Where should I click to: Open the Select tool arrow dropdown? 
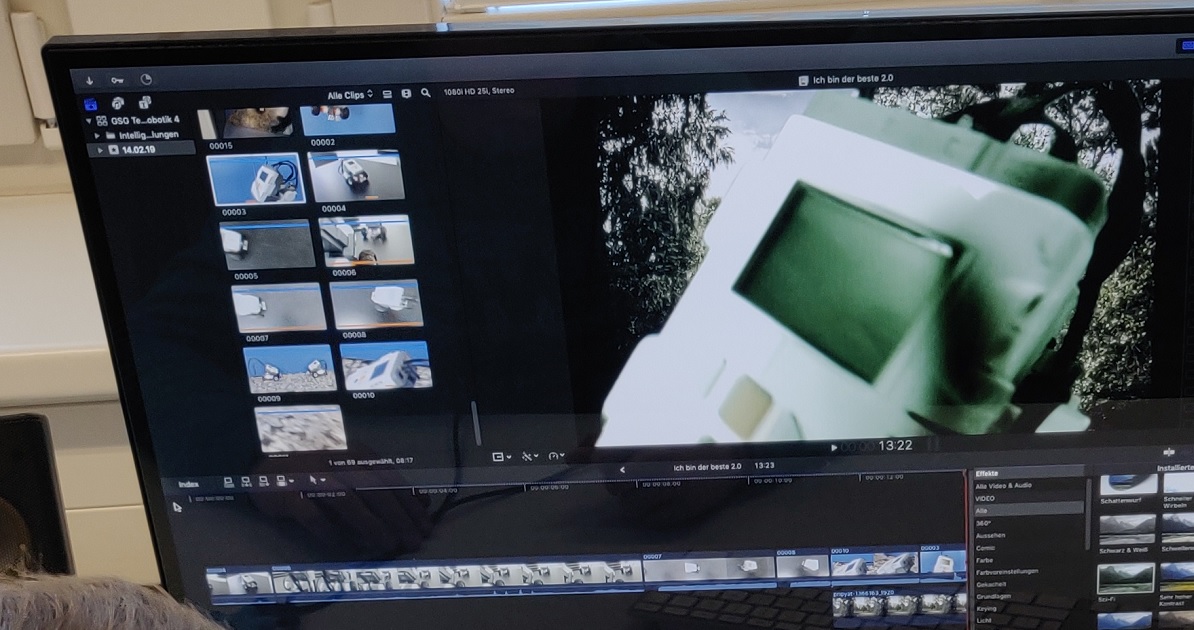click(x=317, y=481)
